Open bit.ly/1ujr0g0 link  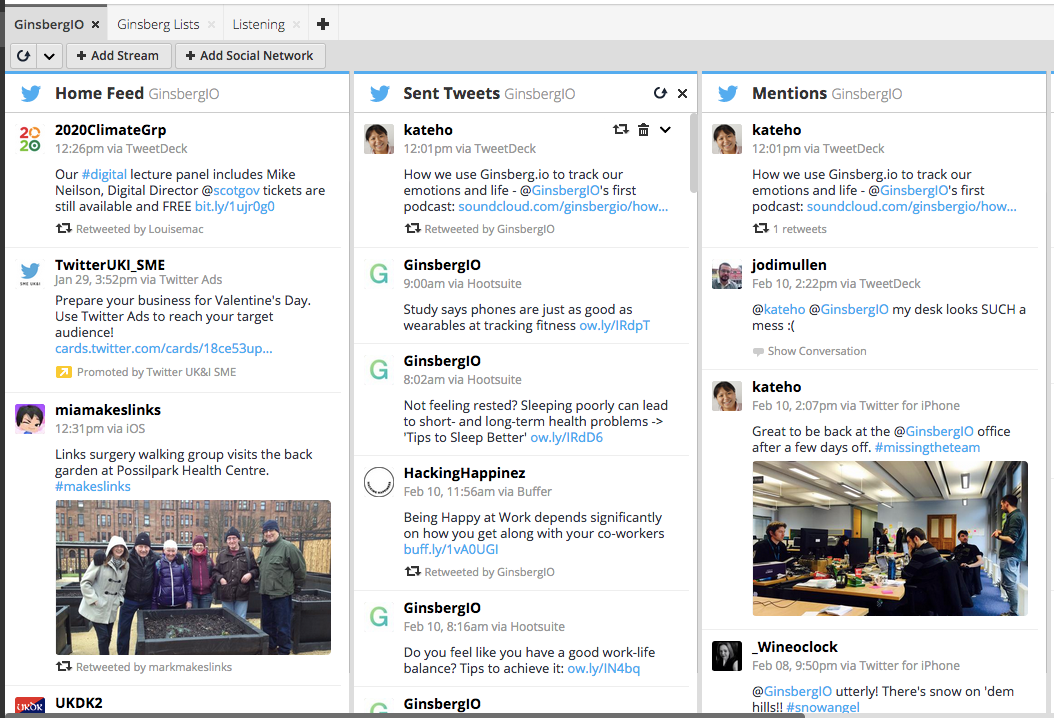(x=235, y=206)
